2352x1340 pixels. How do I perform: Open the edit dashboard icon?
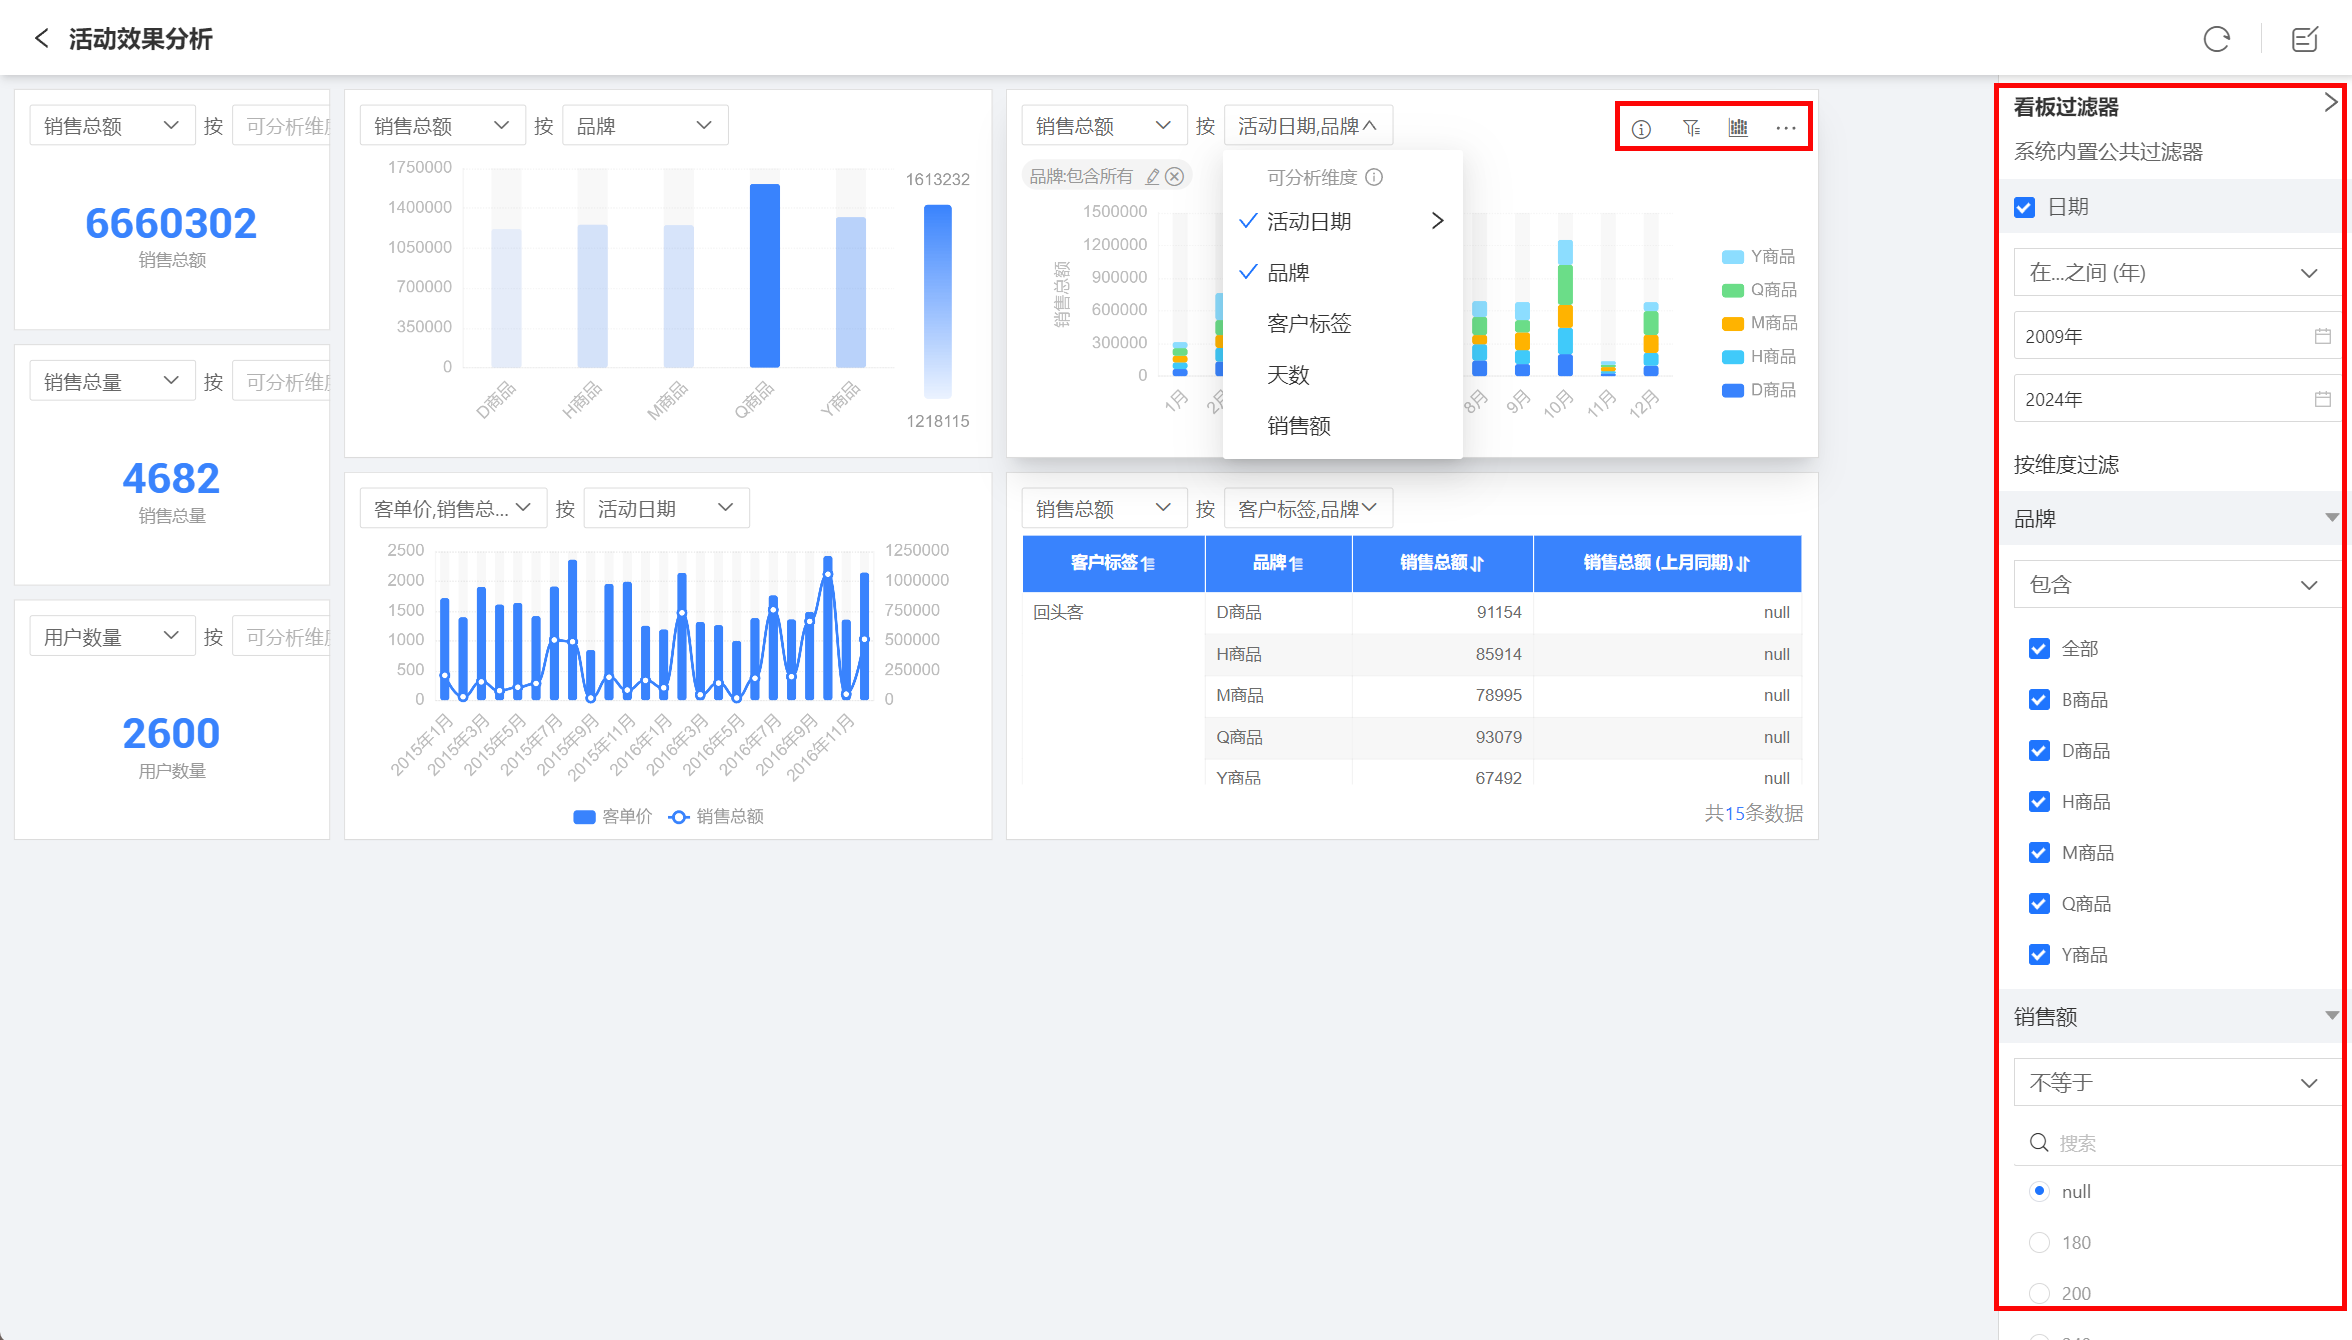click(x=2304, y=39)
